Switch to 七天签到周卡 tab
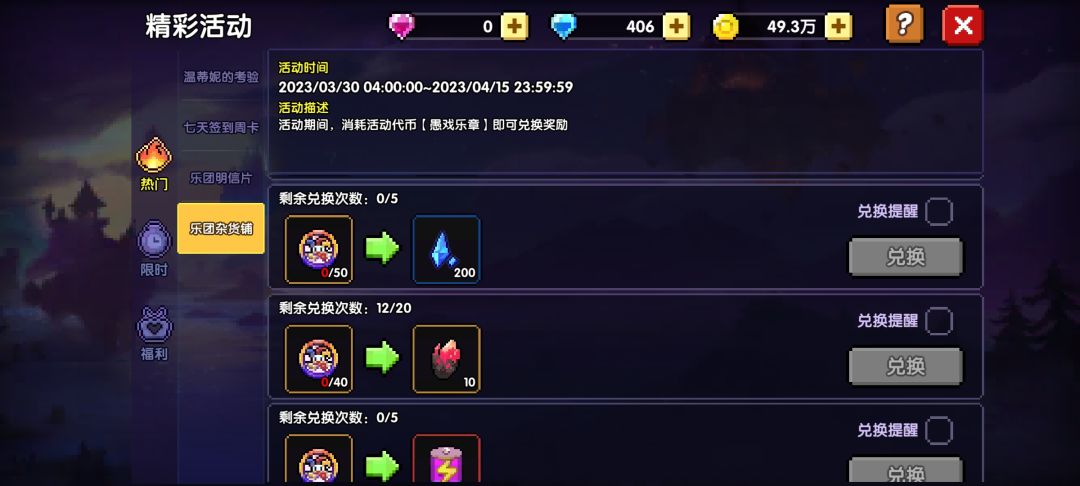 221,127
